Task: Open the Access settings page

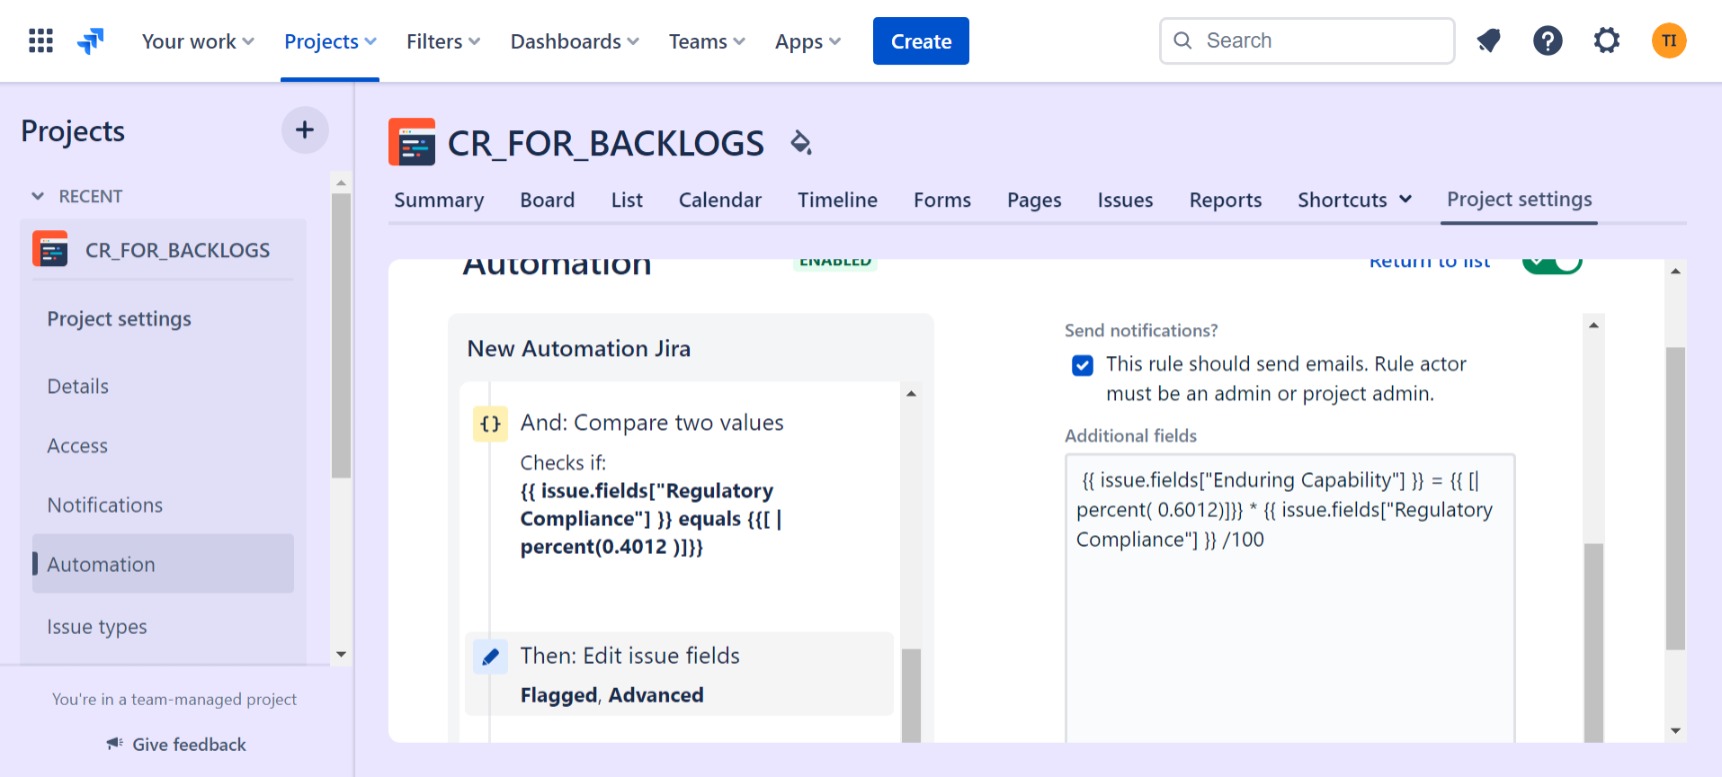Action: 77,446
